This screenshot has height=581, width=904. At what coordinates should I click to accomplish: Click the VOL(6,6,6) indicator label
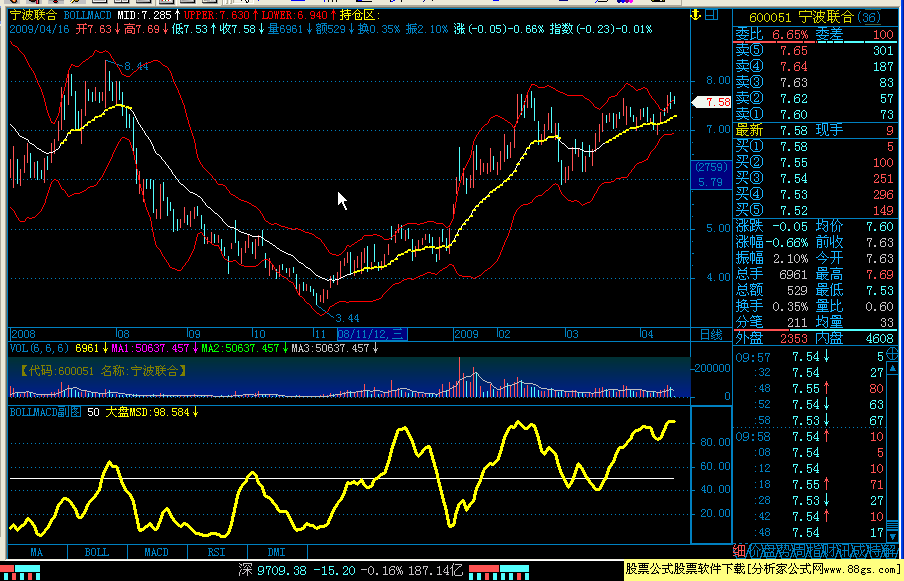click(x=39, y=348)
